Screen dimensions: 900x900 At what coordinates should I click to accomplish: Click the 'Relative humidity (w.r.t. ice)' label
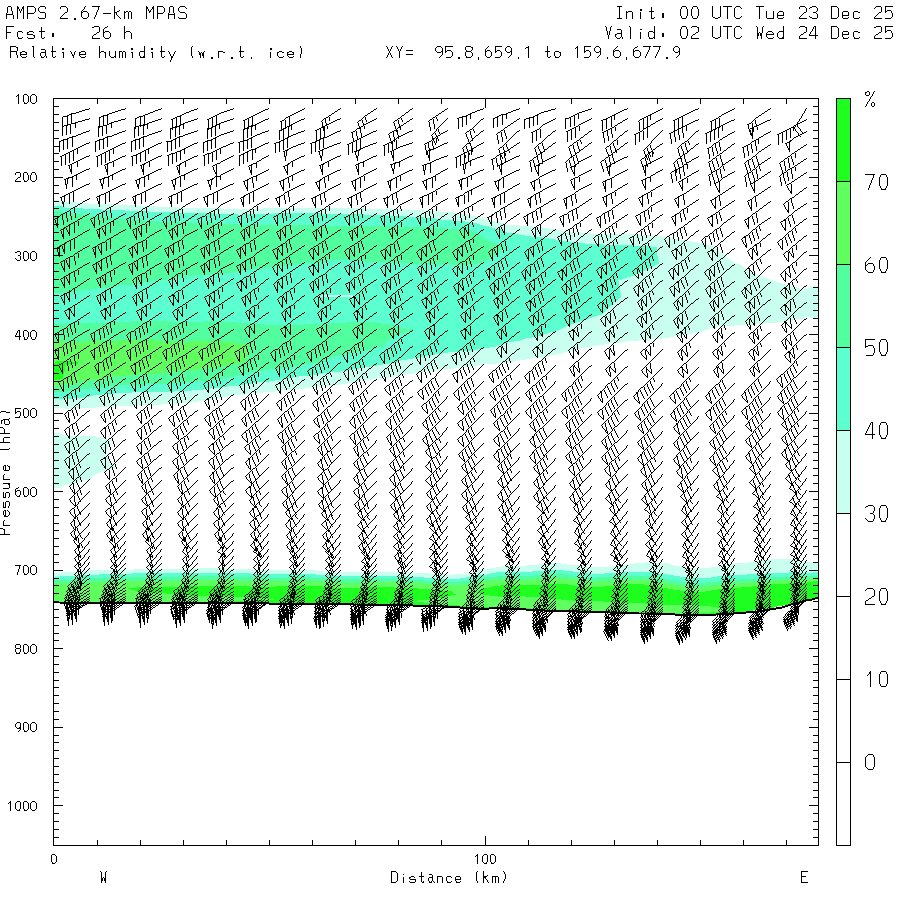pos(156,53)
